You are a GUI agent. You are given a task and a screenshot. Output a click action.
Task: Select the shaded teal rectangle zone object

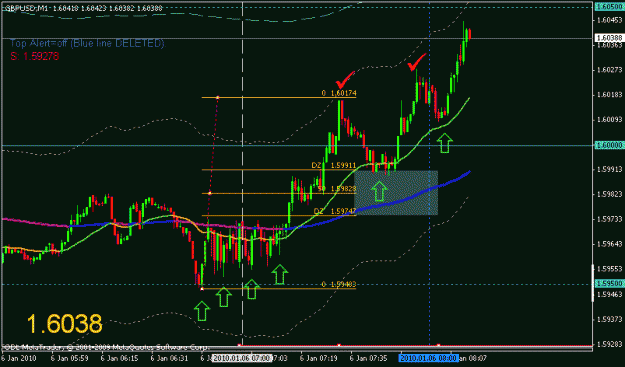pyautogui.click(x=396, y=193)
